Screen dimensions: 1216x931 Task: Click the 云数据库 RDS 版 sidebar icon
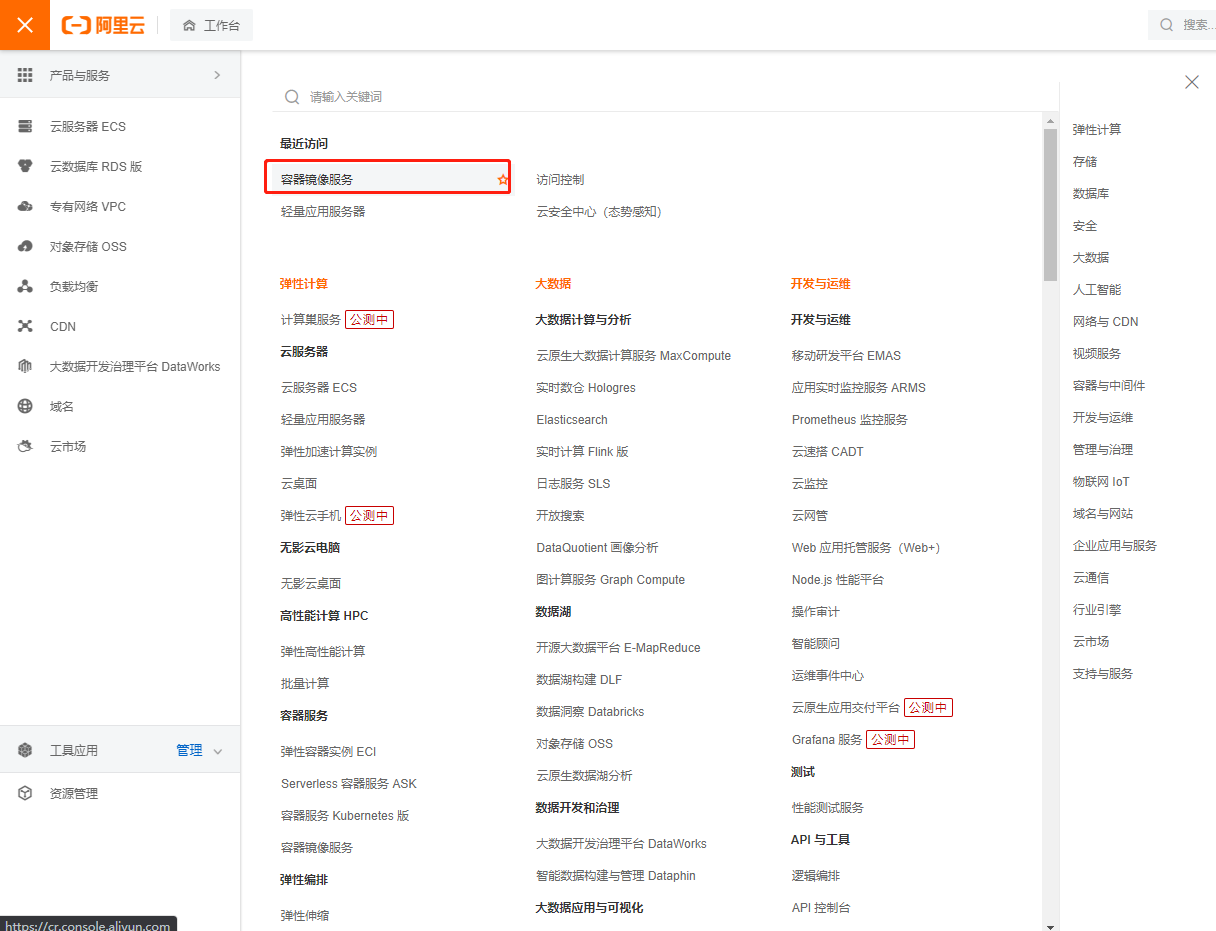coord(26,166)
